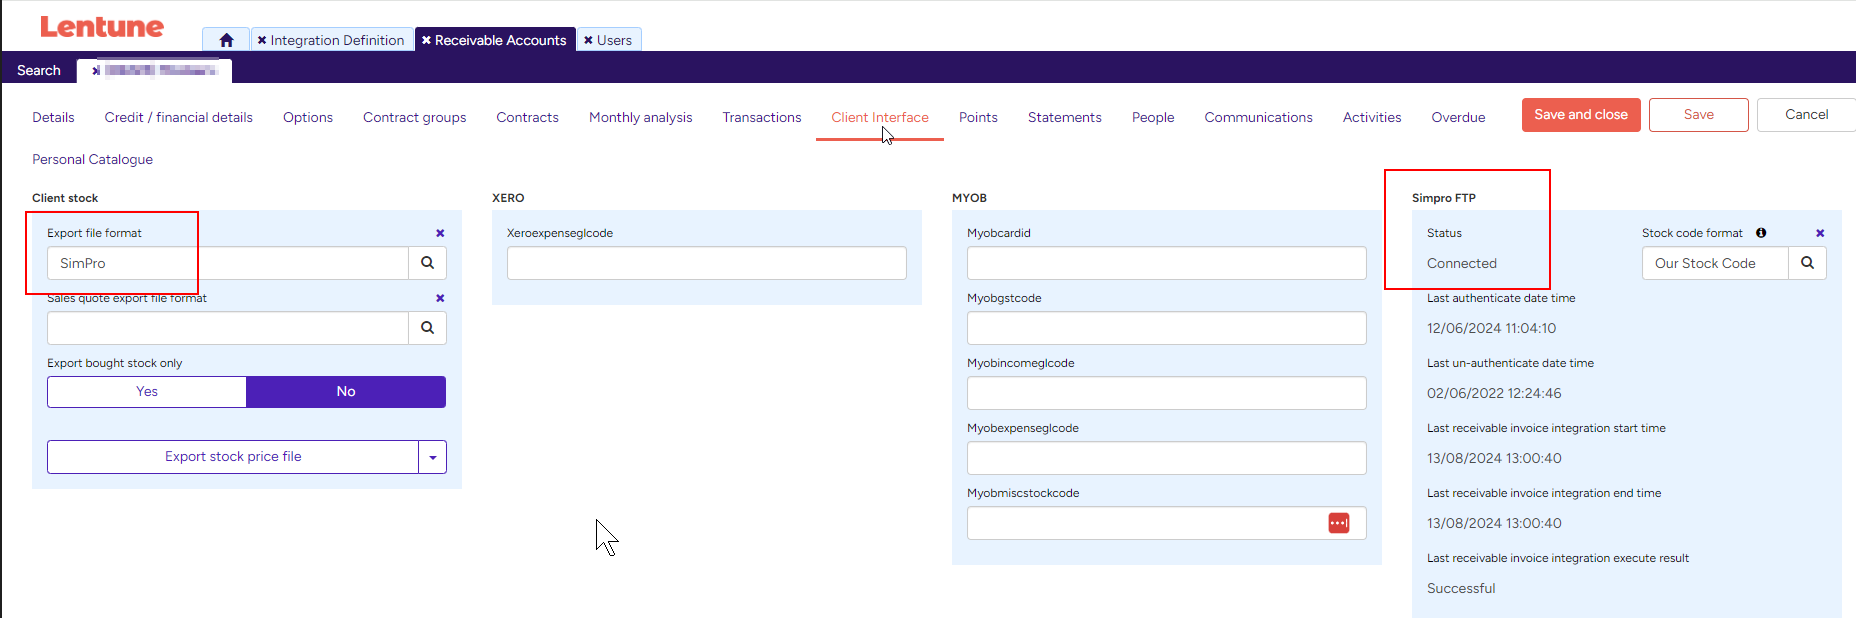1856x618 pixels.
Task: Open the Contract groups tab
Action: pos(415,117)
